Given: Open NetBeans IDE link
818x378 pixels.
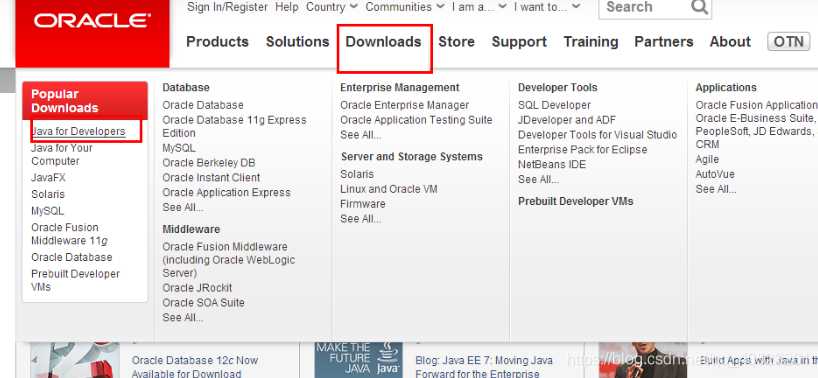Looking at the screenshot, I should click(552, 164).
